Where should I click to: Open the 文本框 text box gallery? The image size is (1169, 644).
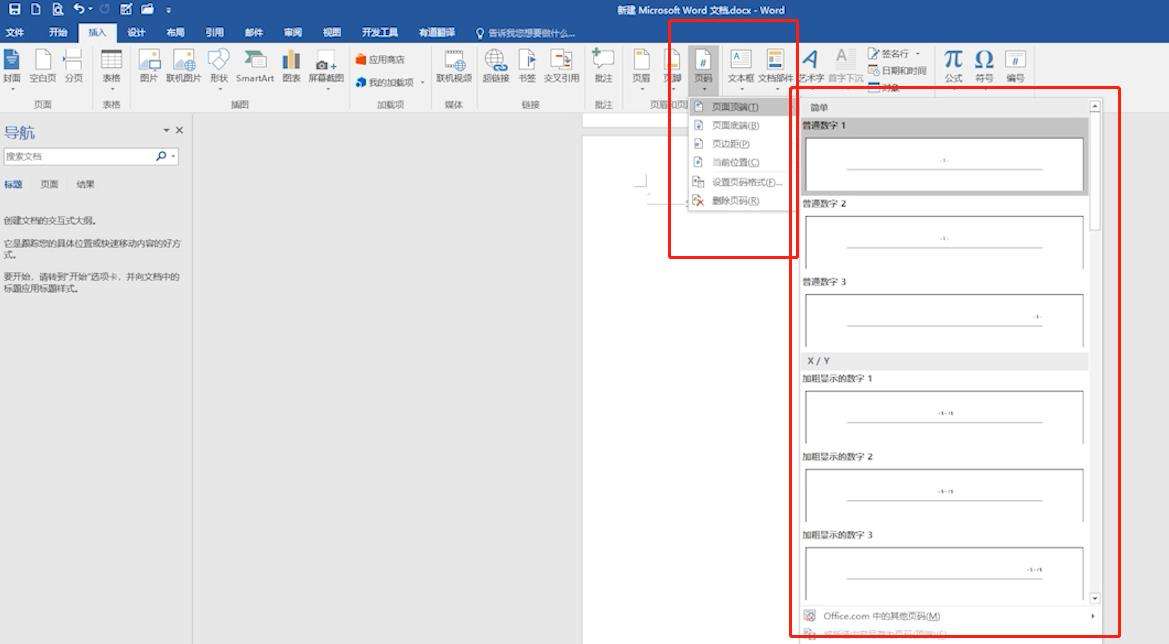point(740,69)
